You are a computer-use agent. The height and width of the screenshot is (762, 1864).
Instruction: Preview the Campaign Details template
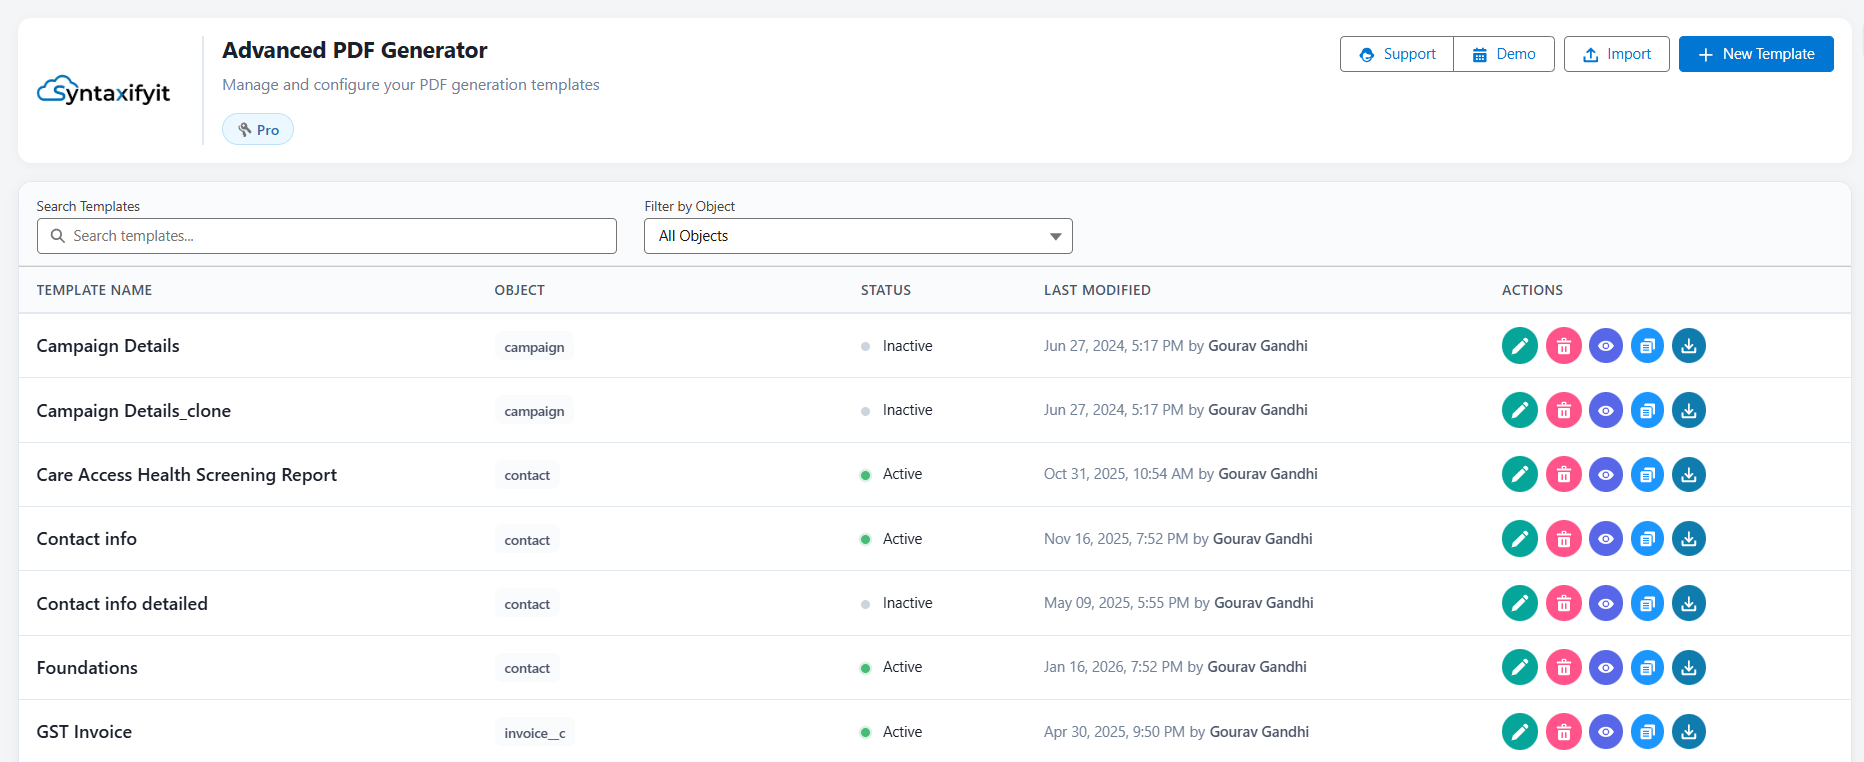[x=1605, y=346]
